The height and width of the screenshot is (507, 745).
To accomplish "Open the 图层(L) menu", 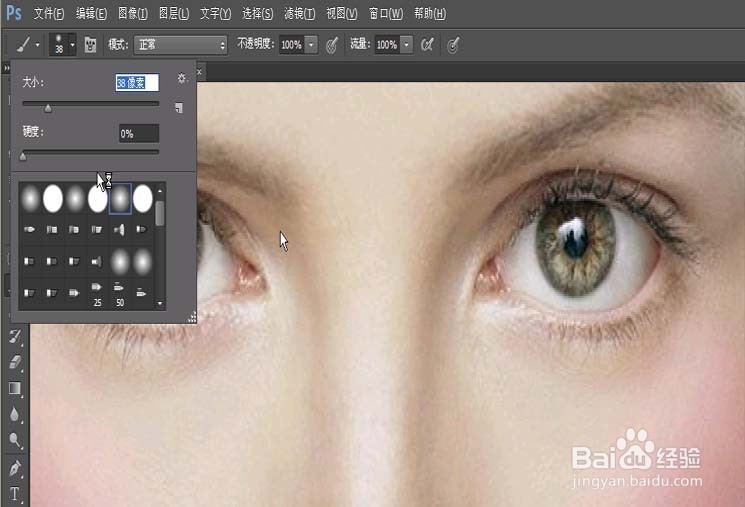I will pos(173,13).
